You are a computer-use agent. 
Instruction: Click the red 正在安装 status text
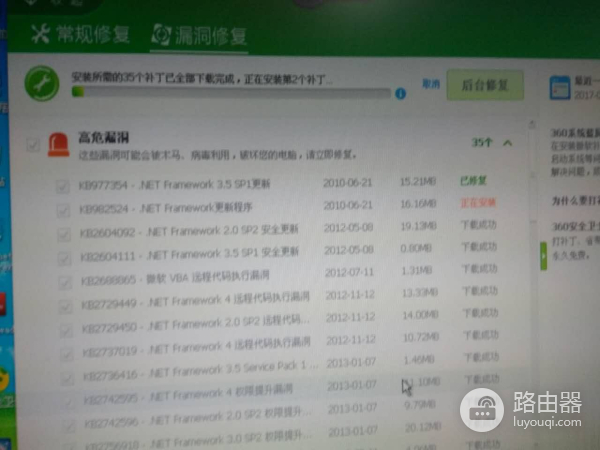tap(478, 202)
